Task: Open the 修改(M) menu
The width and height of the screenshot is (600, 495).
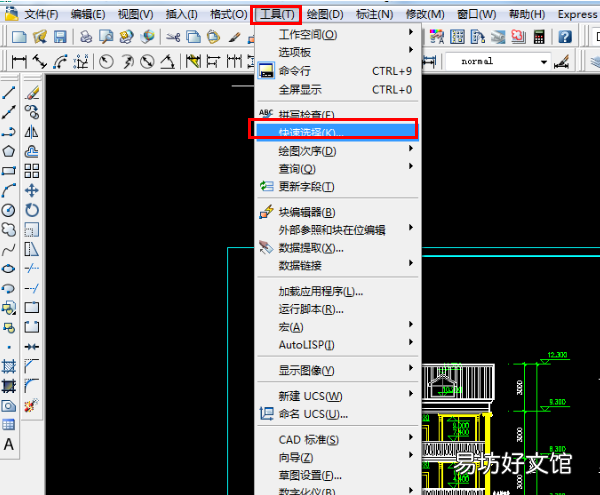Action: point(425,15)
